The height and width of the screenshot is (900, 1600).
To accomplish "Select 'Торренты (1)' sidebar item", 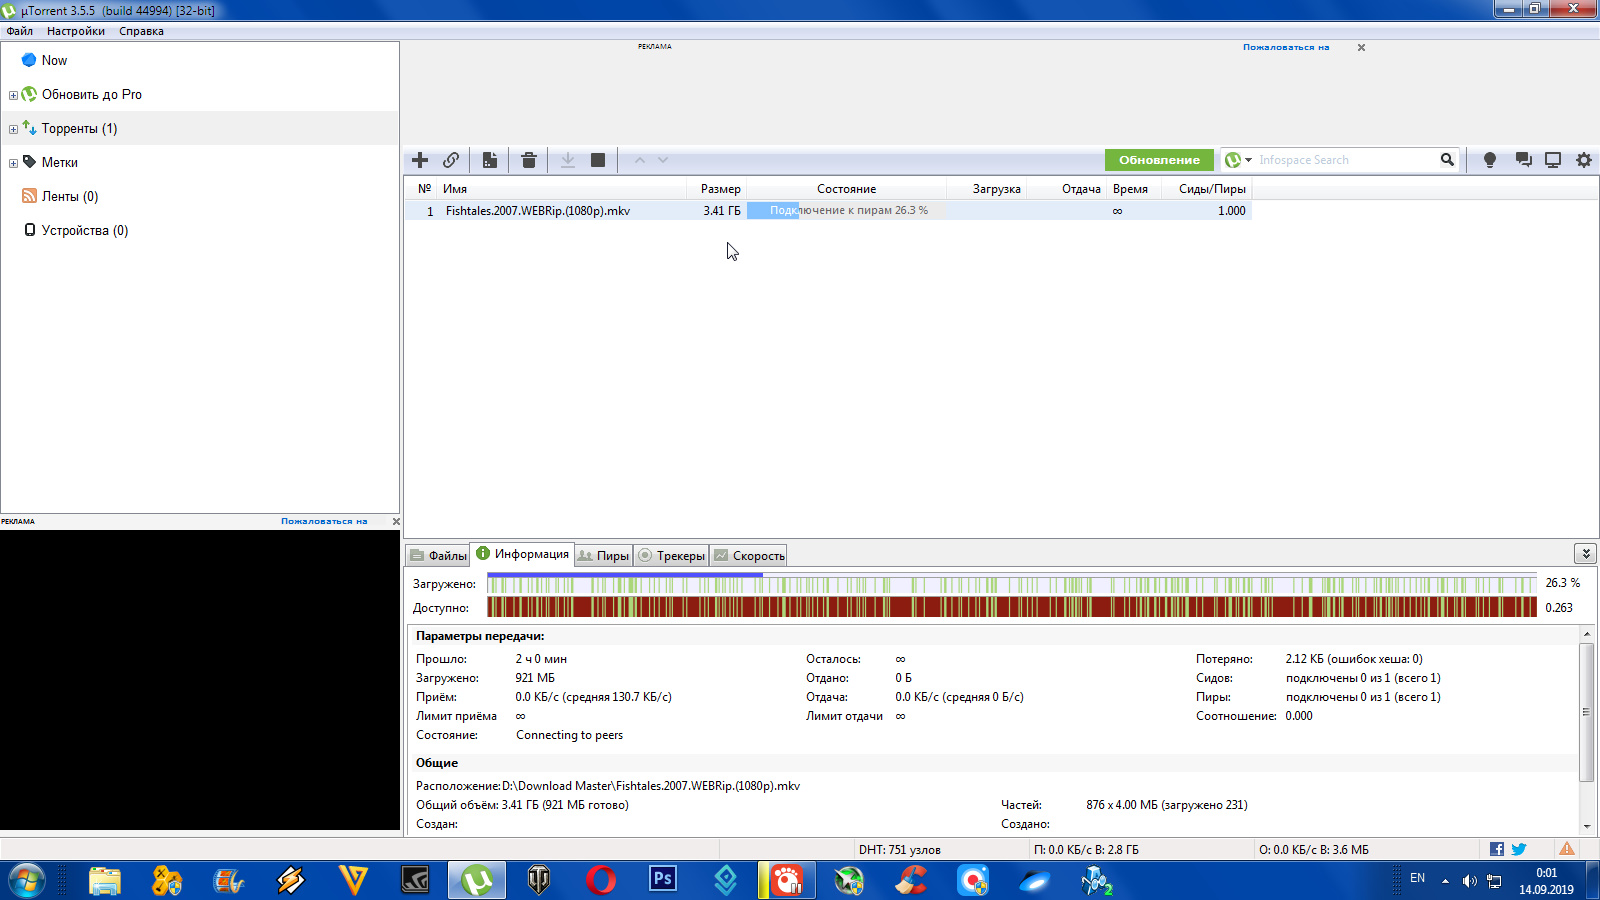I will tap(79, 128).
